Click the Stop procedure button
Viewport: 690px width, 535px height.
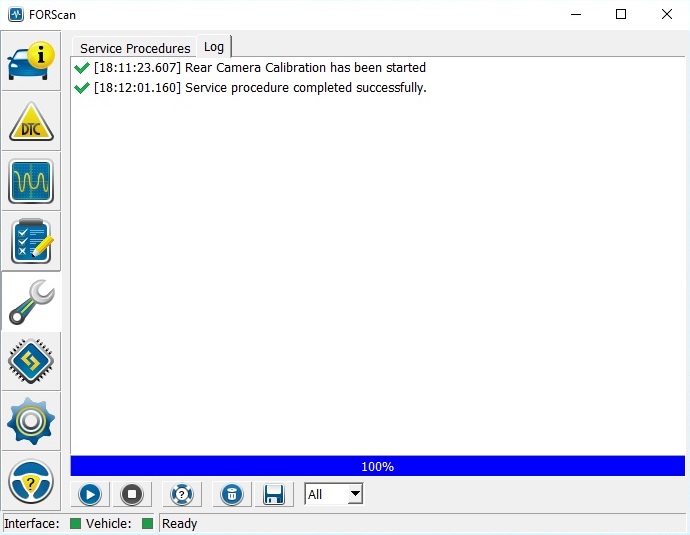tap(132, 494)
